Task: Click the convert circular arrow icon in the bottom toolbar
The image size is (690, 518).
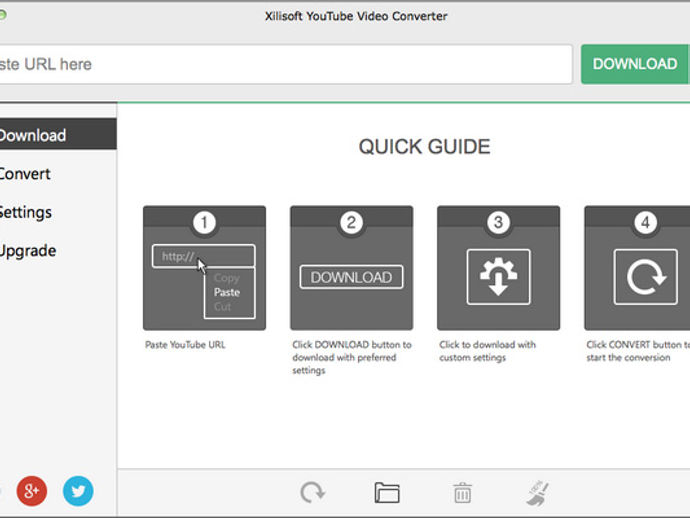Action: pos(313,492)
